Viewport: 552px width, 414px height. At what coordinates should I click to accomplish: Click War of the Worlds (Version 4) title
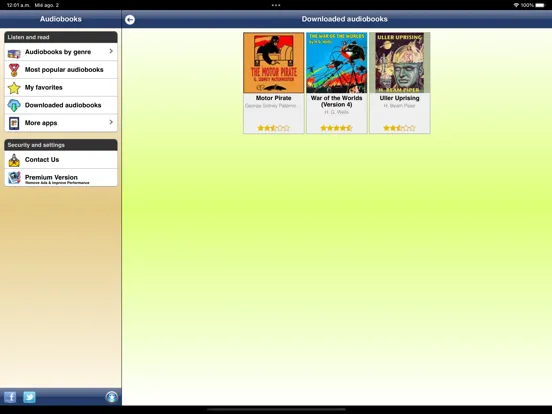(337, 101)
